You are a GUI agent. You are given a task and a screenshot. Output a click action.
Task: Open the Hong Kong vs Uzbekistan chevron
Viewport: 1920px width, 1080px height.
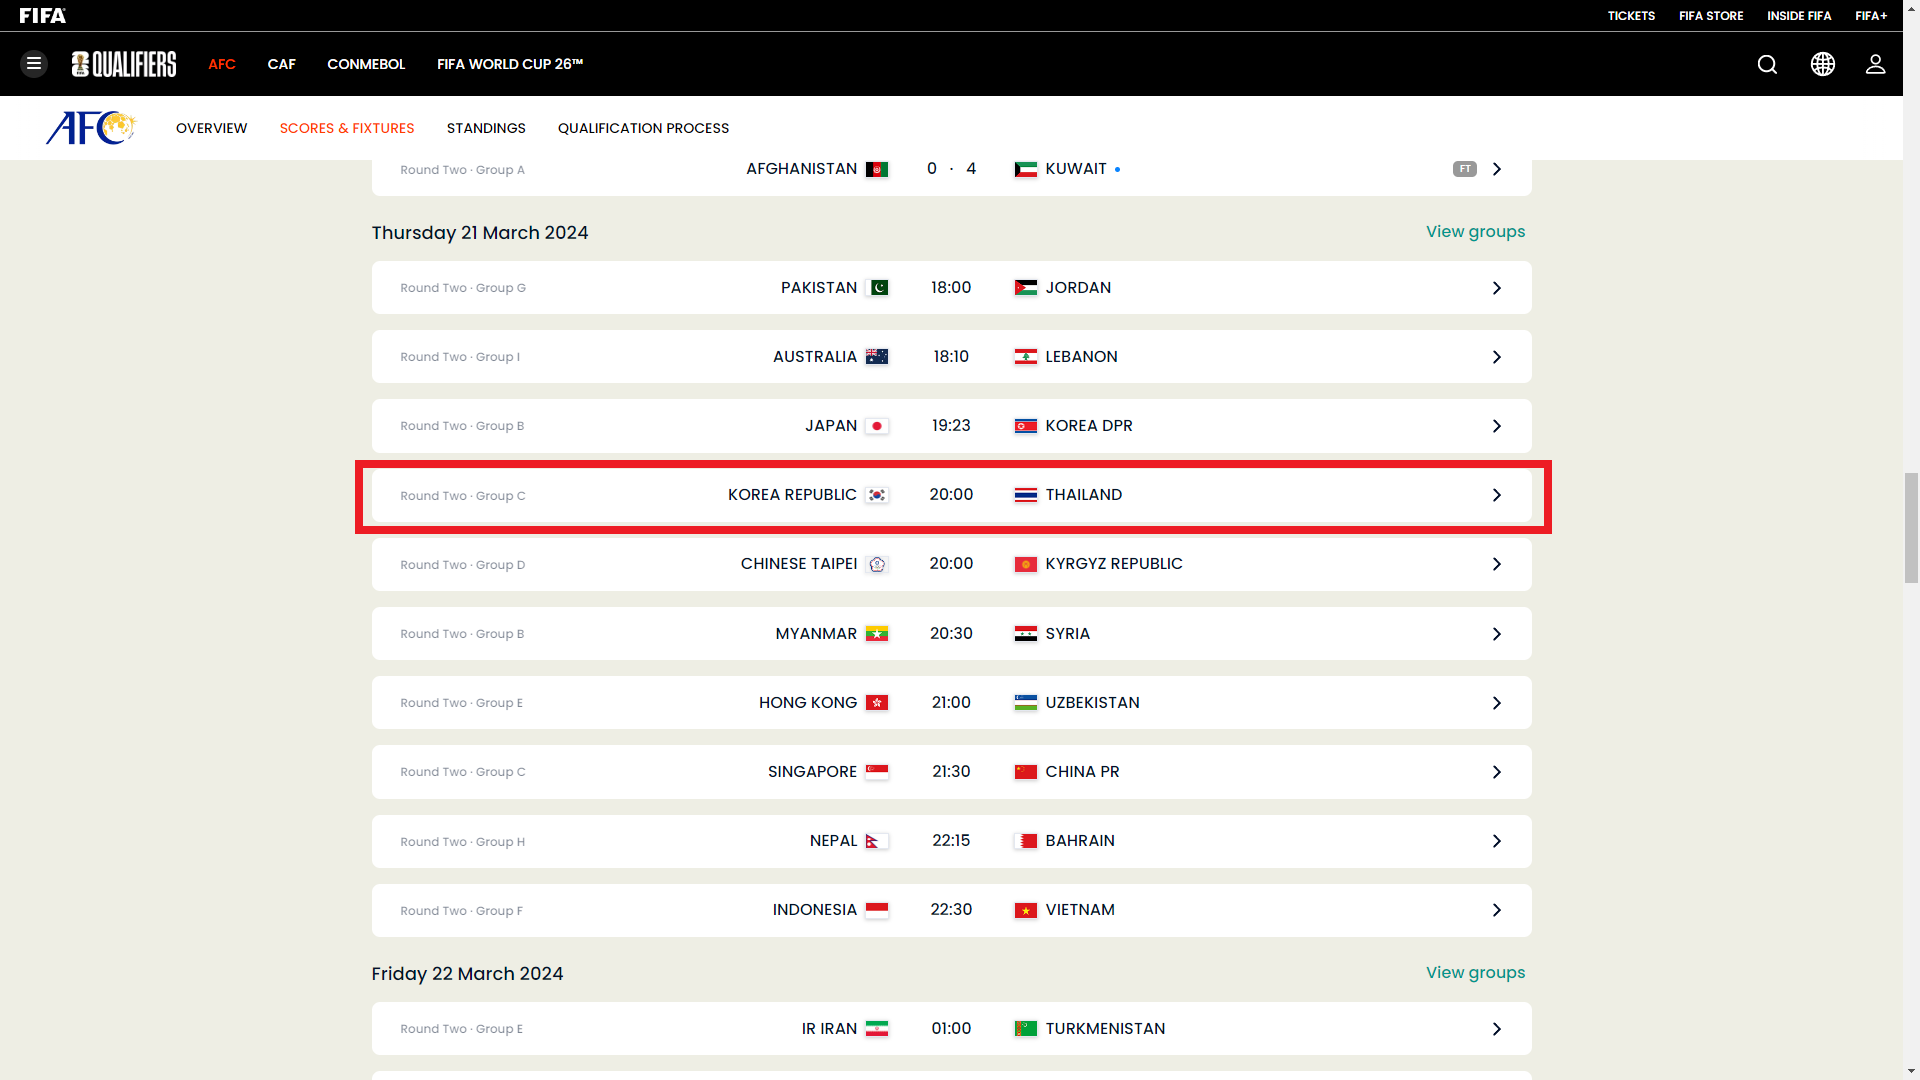coord(1496,703)
